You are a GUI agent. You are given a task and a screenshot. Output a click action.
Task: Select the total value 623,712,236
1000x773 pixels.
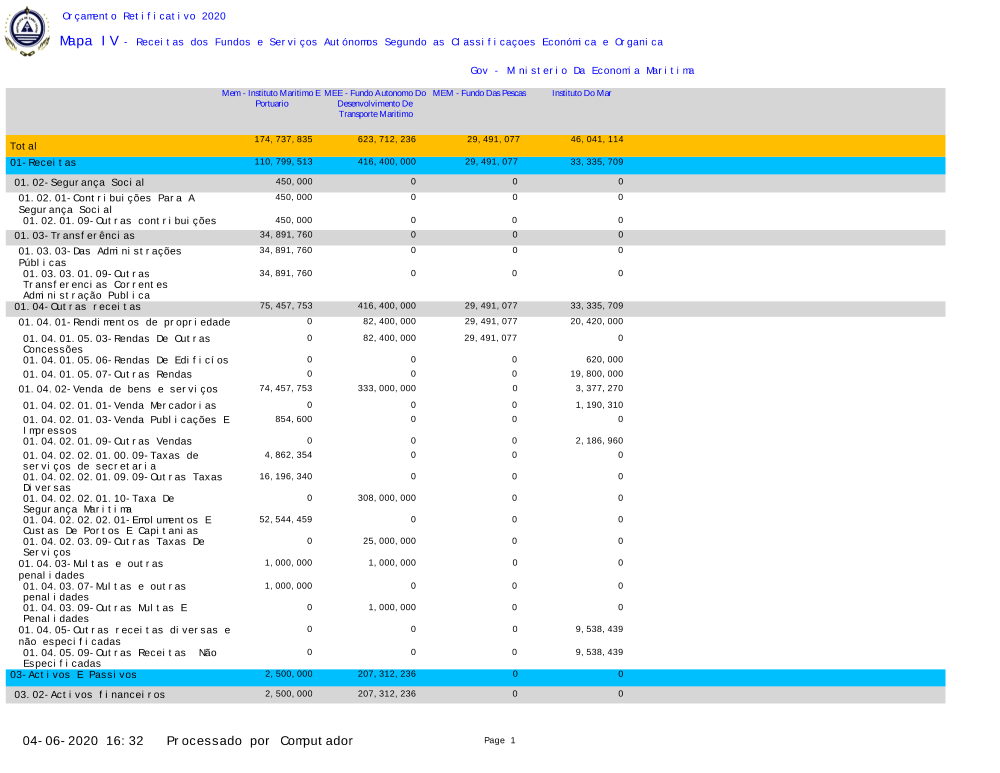[x=386, y=139]
